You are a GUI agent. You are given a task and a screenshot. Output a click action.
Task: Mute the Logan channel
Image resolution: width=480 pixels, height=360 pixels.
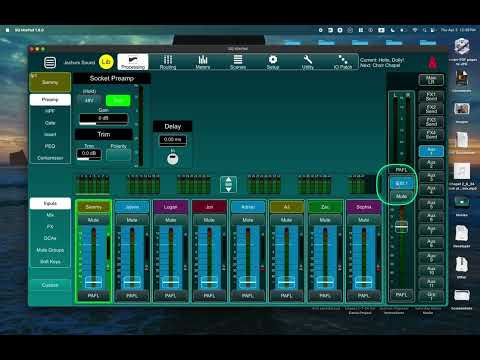coord(171,220)
